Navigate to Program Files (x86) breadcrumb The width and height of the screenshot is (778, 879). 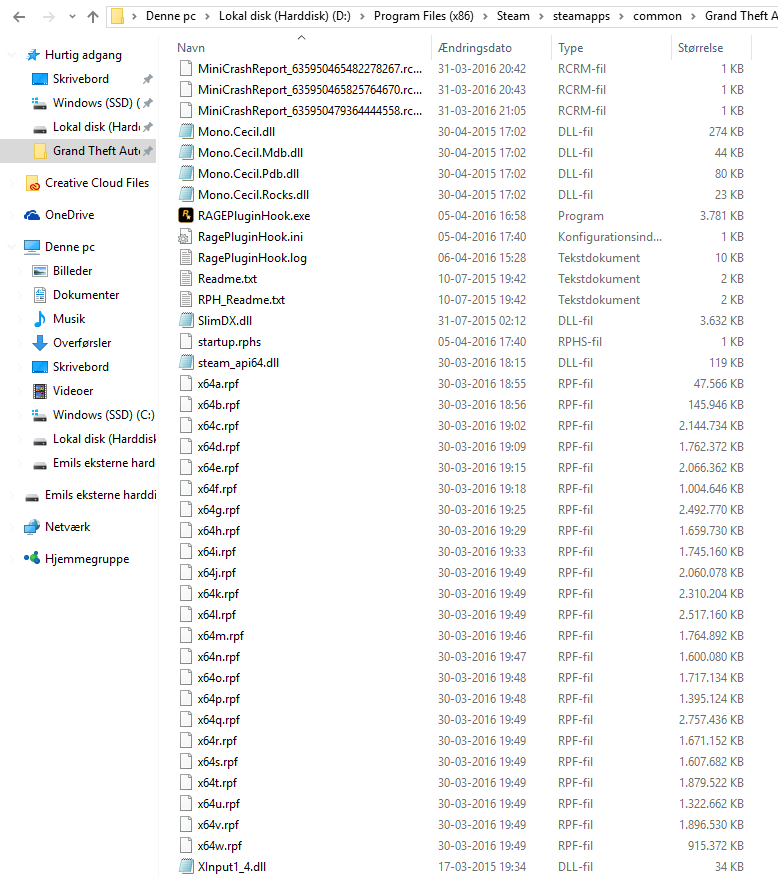(x=424, y=16)
